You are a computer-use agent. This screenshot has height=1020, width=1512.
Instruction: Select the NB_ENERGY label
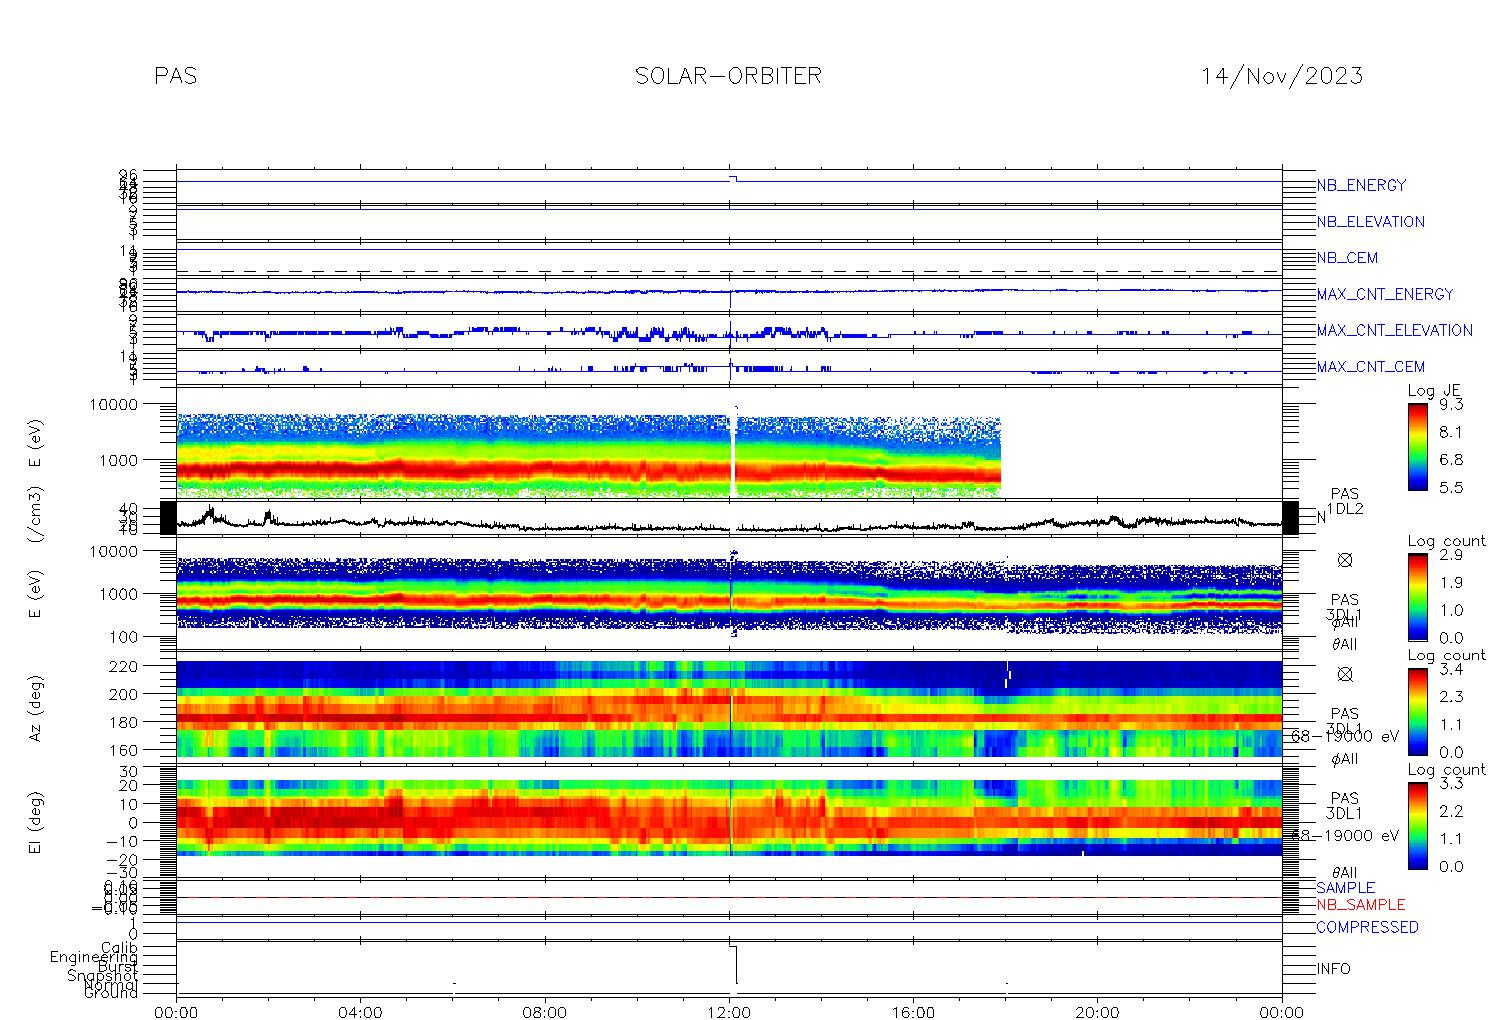[x=1361, y=185]
